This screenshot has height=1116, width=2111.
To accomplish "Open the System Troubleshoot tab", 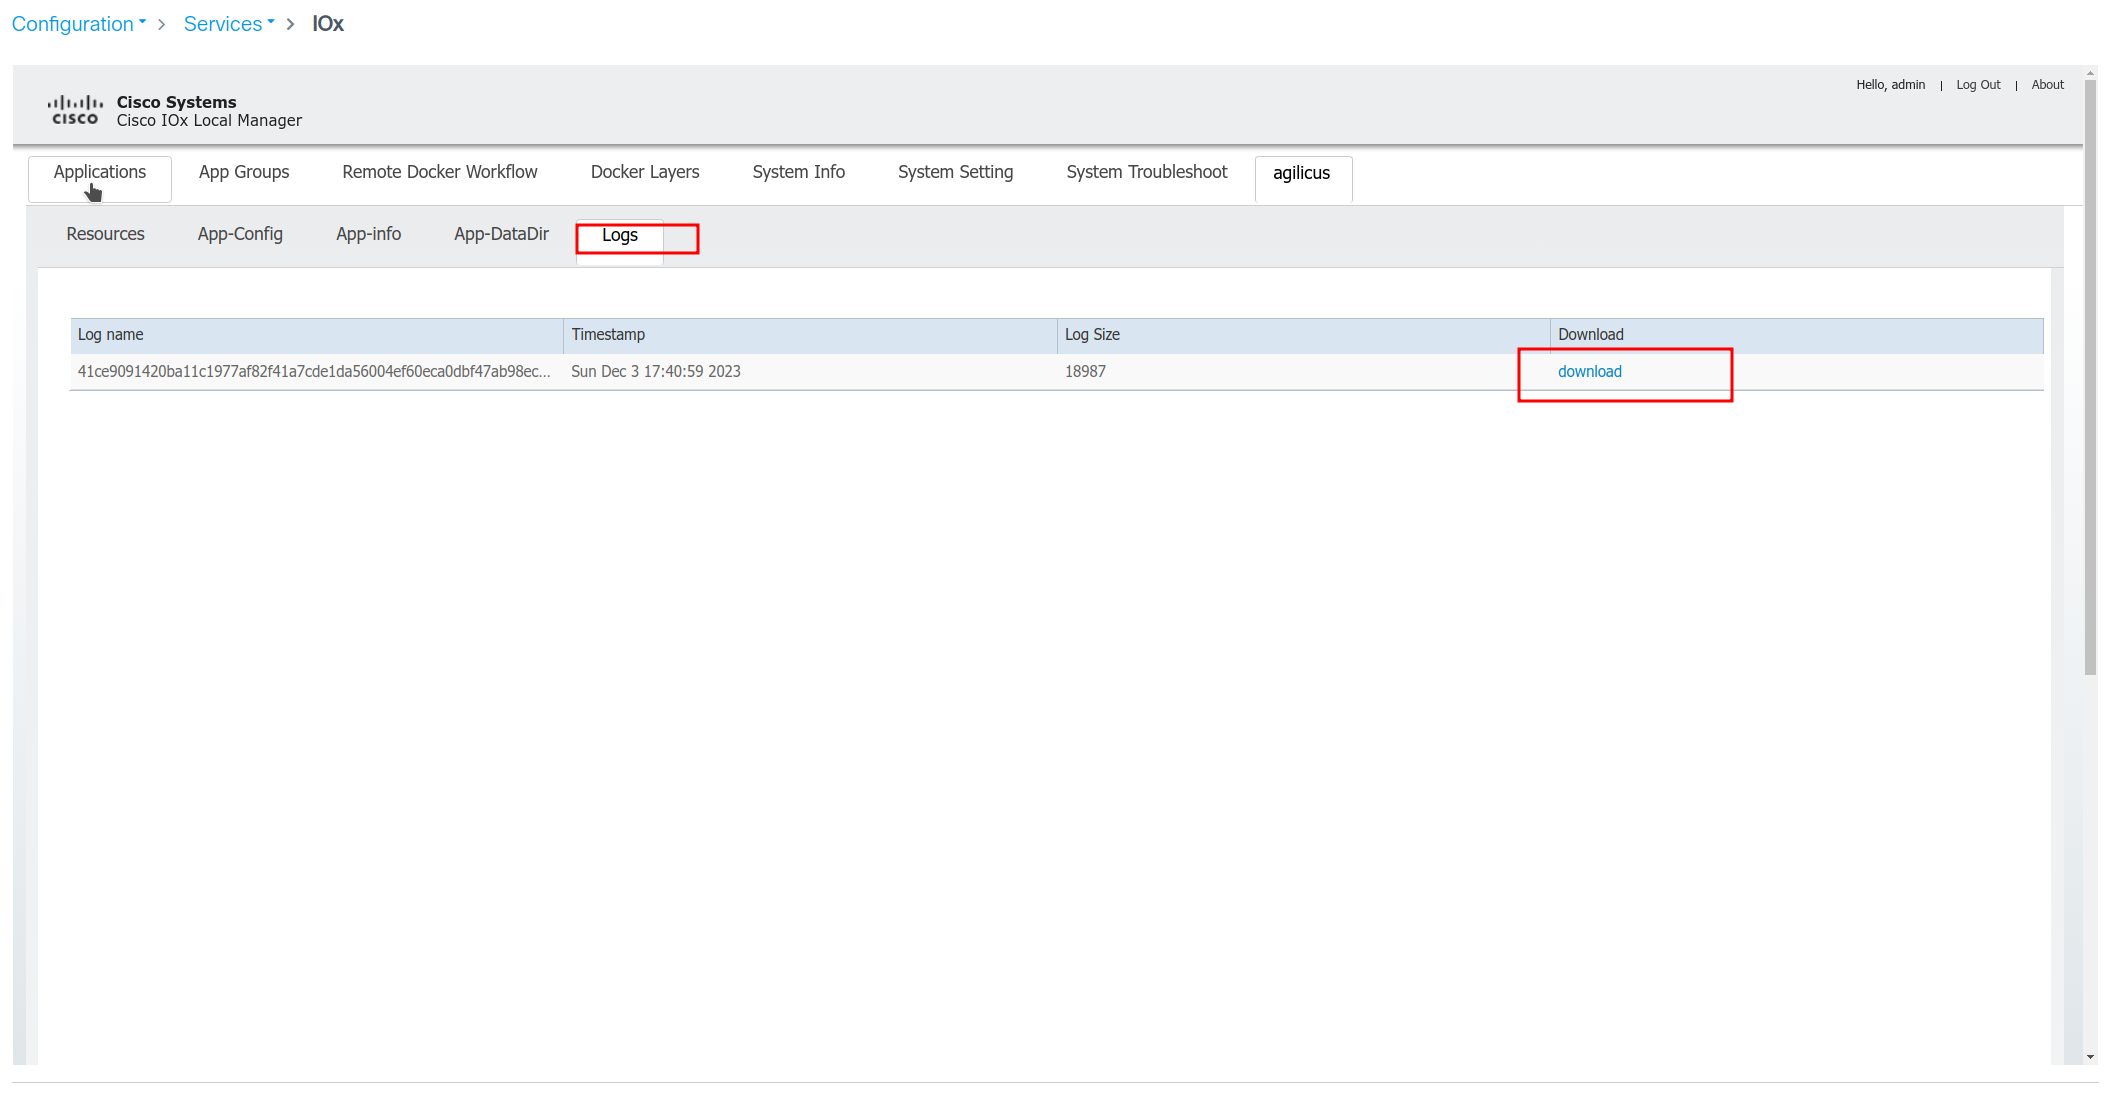I will tap(1147, 172).
